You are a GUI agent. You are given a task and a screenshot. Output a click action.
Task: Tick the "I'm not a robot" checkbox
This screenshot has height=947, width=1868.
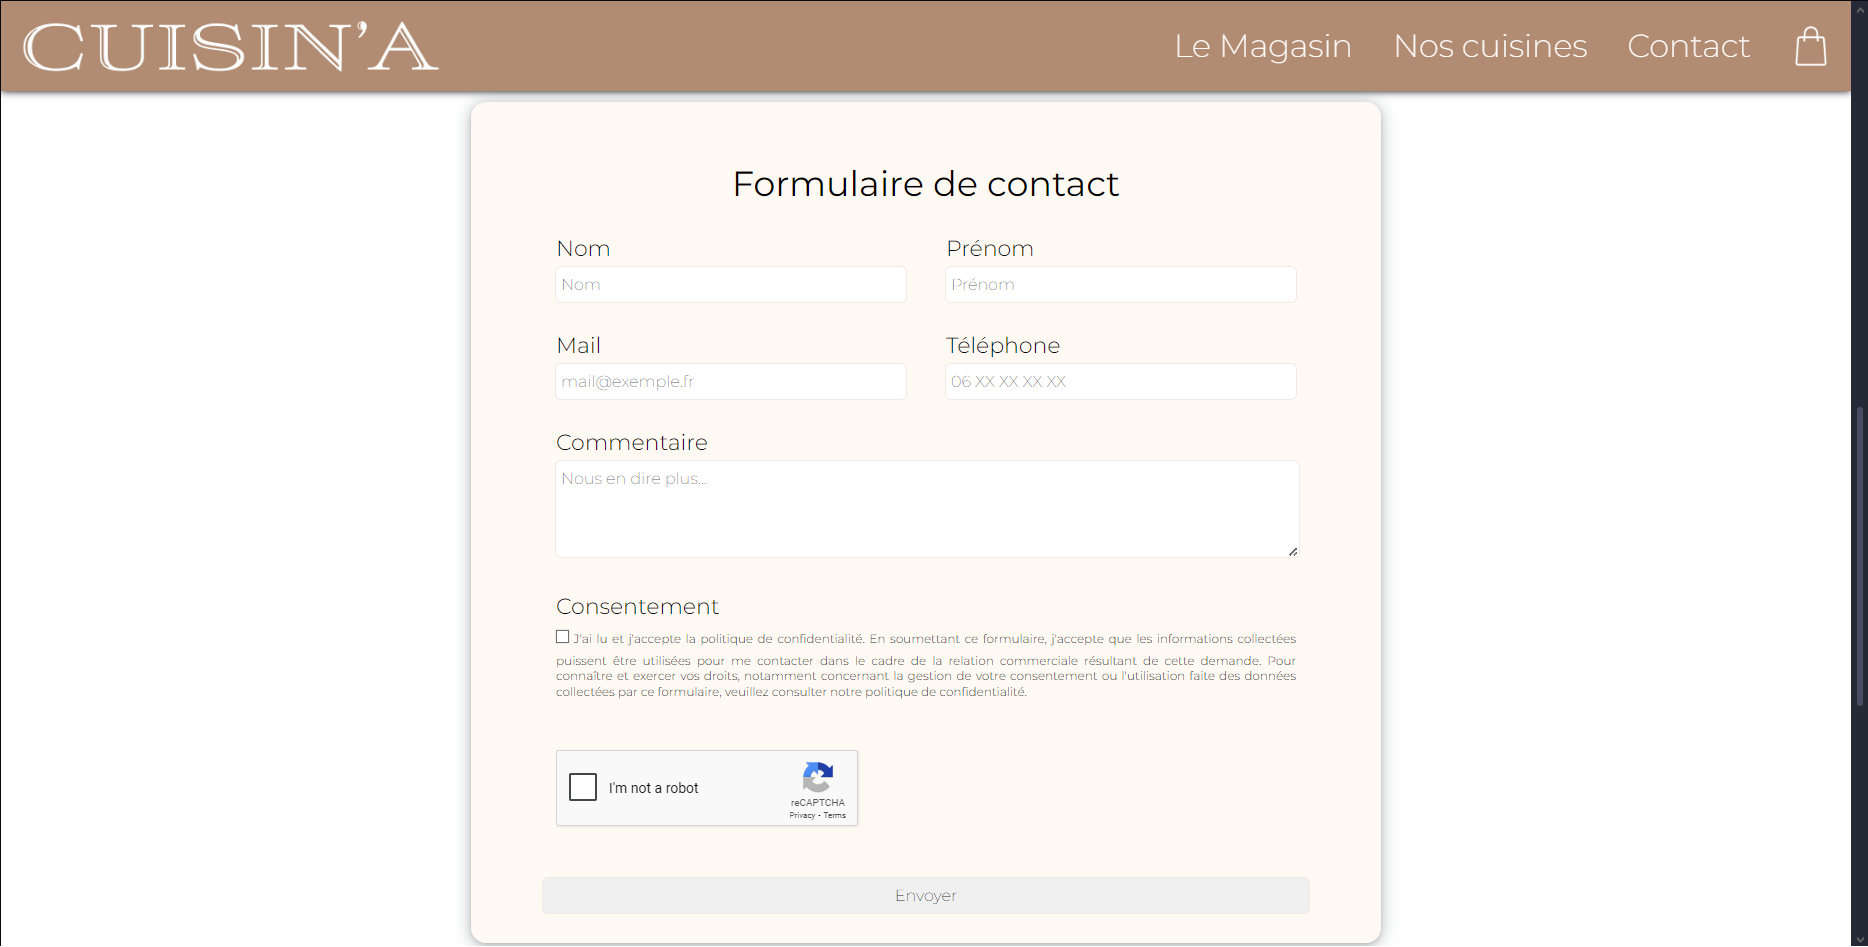point(583,787)
